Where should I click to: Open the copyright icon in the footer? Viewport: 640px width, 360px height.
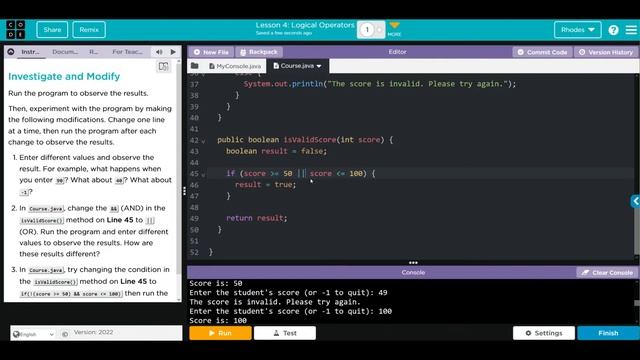pos(65,334)
